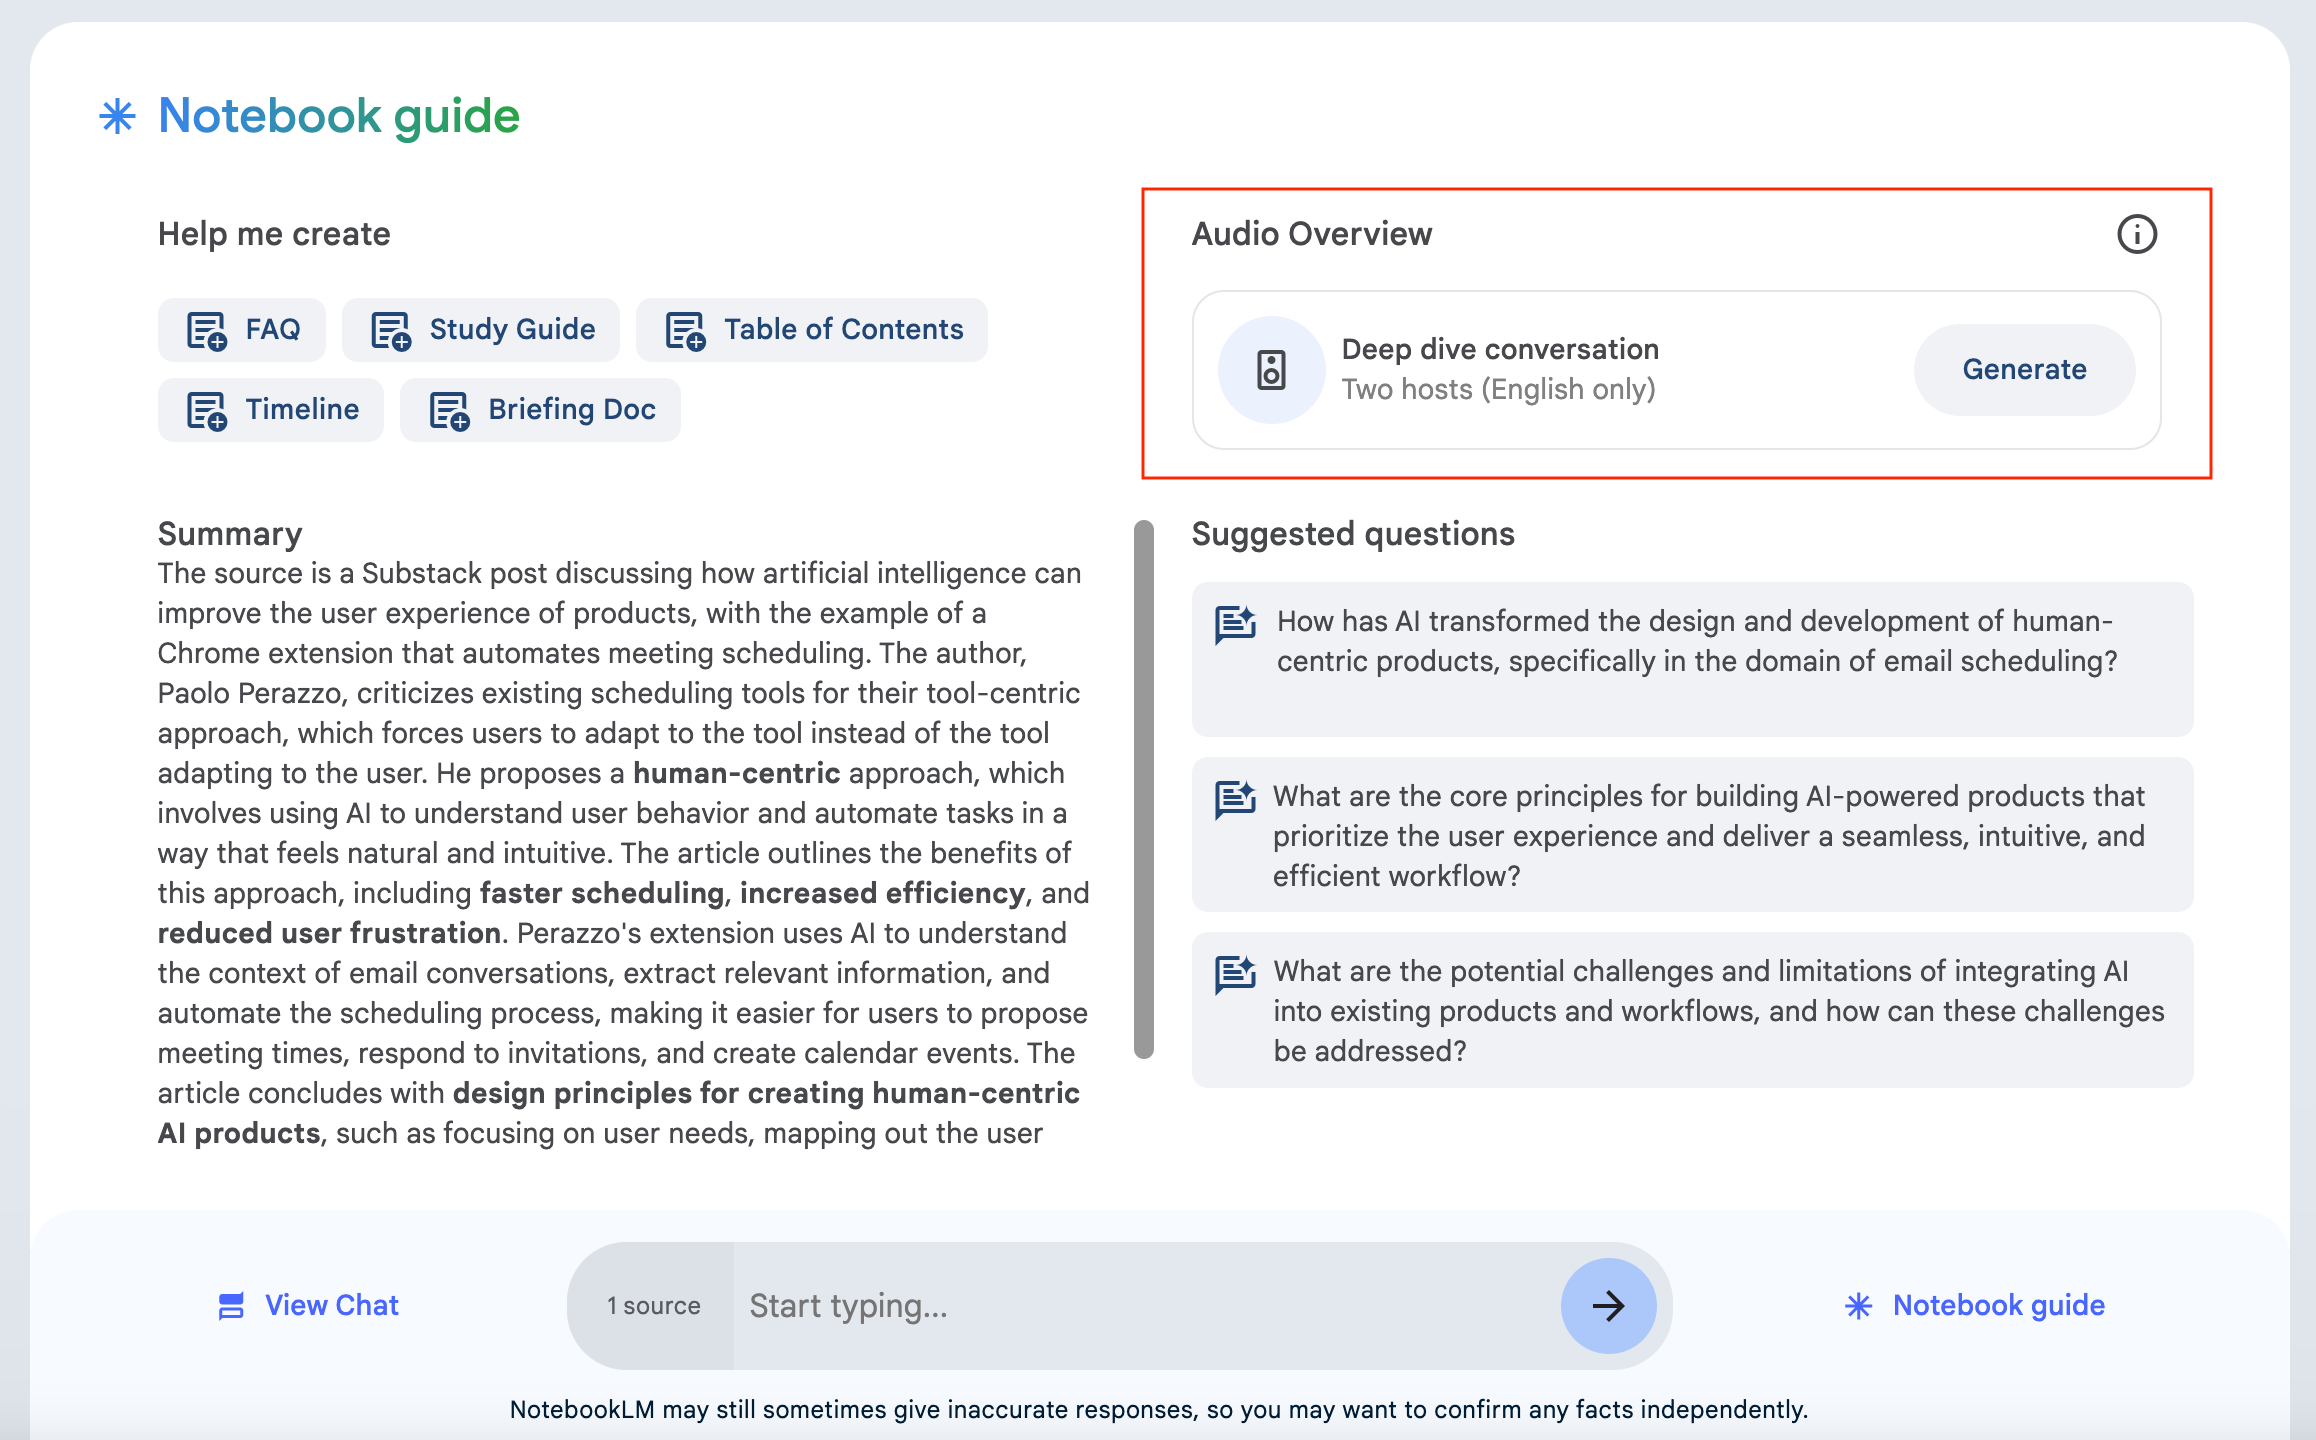This screenshot has height=1440, width=2316.
Task: Click icon of the email scheduling question
Action: pos(1235,624)
